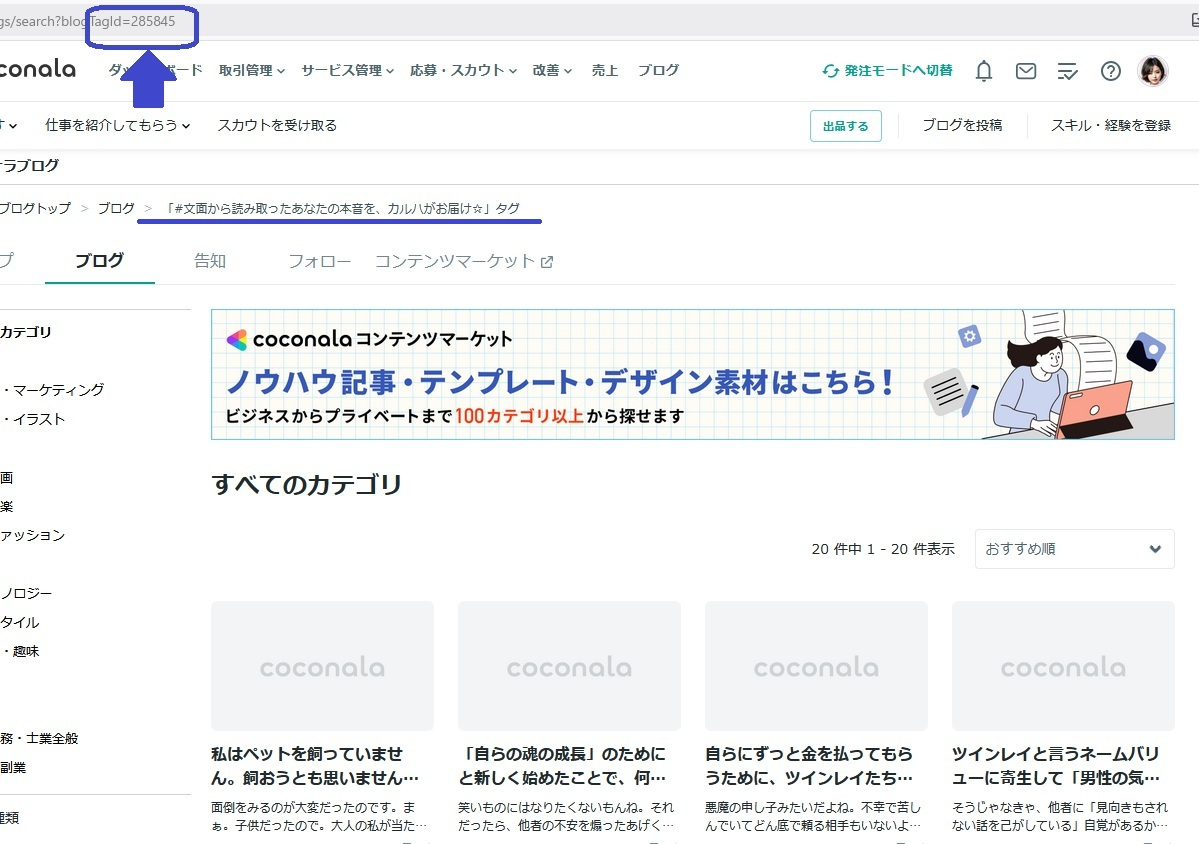Select 副業 category in sidebar

(13, 768)
